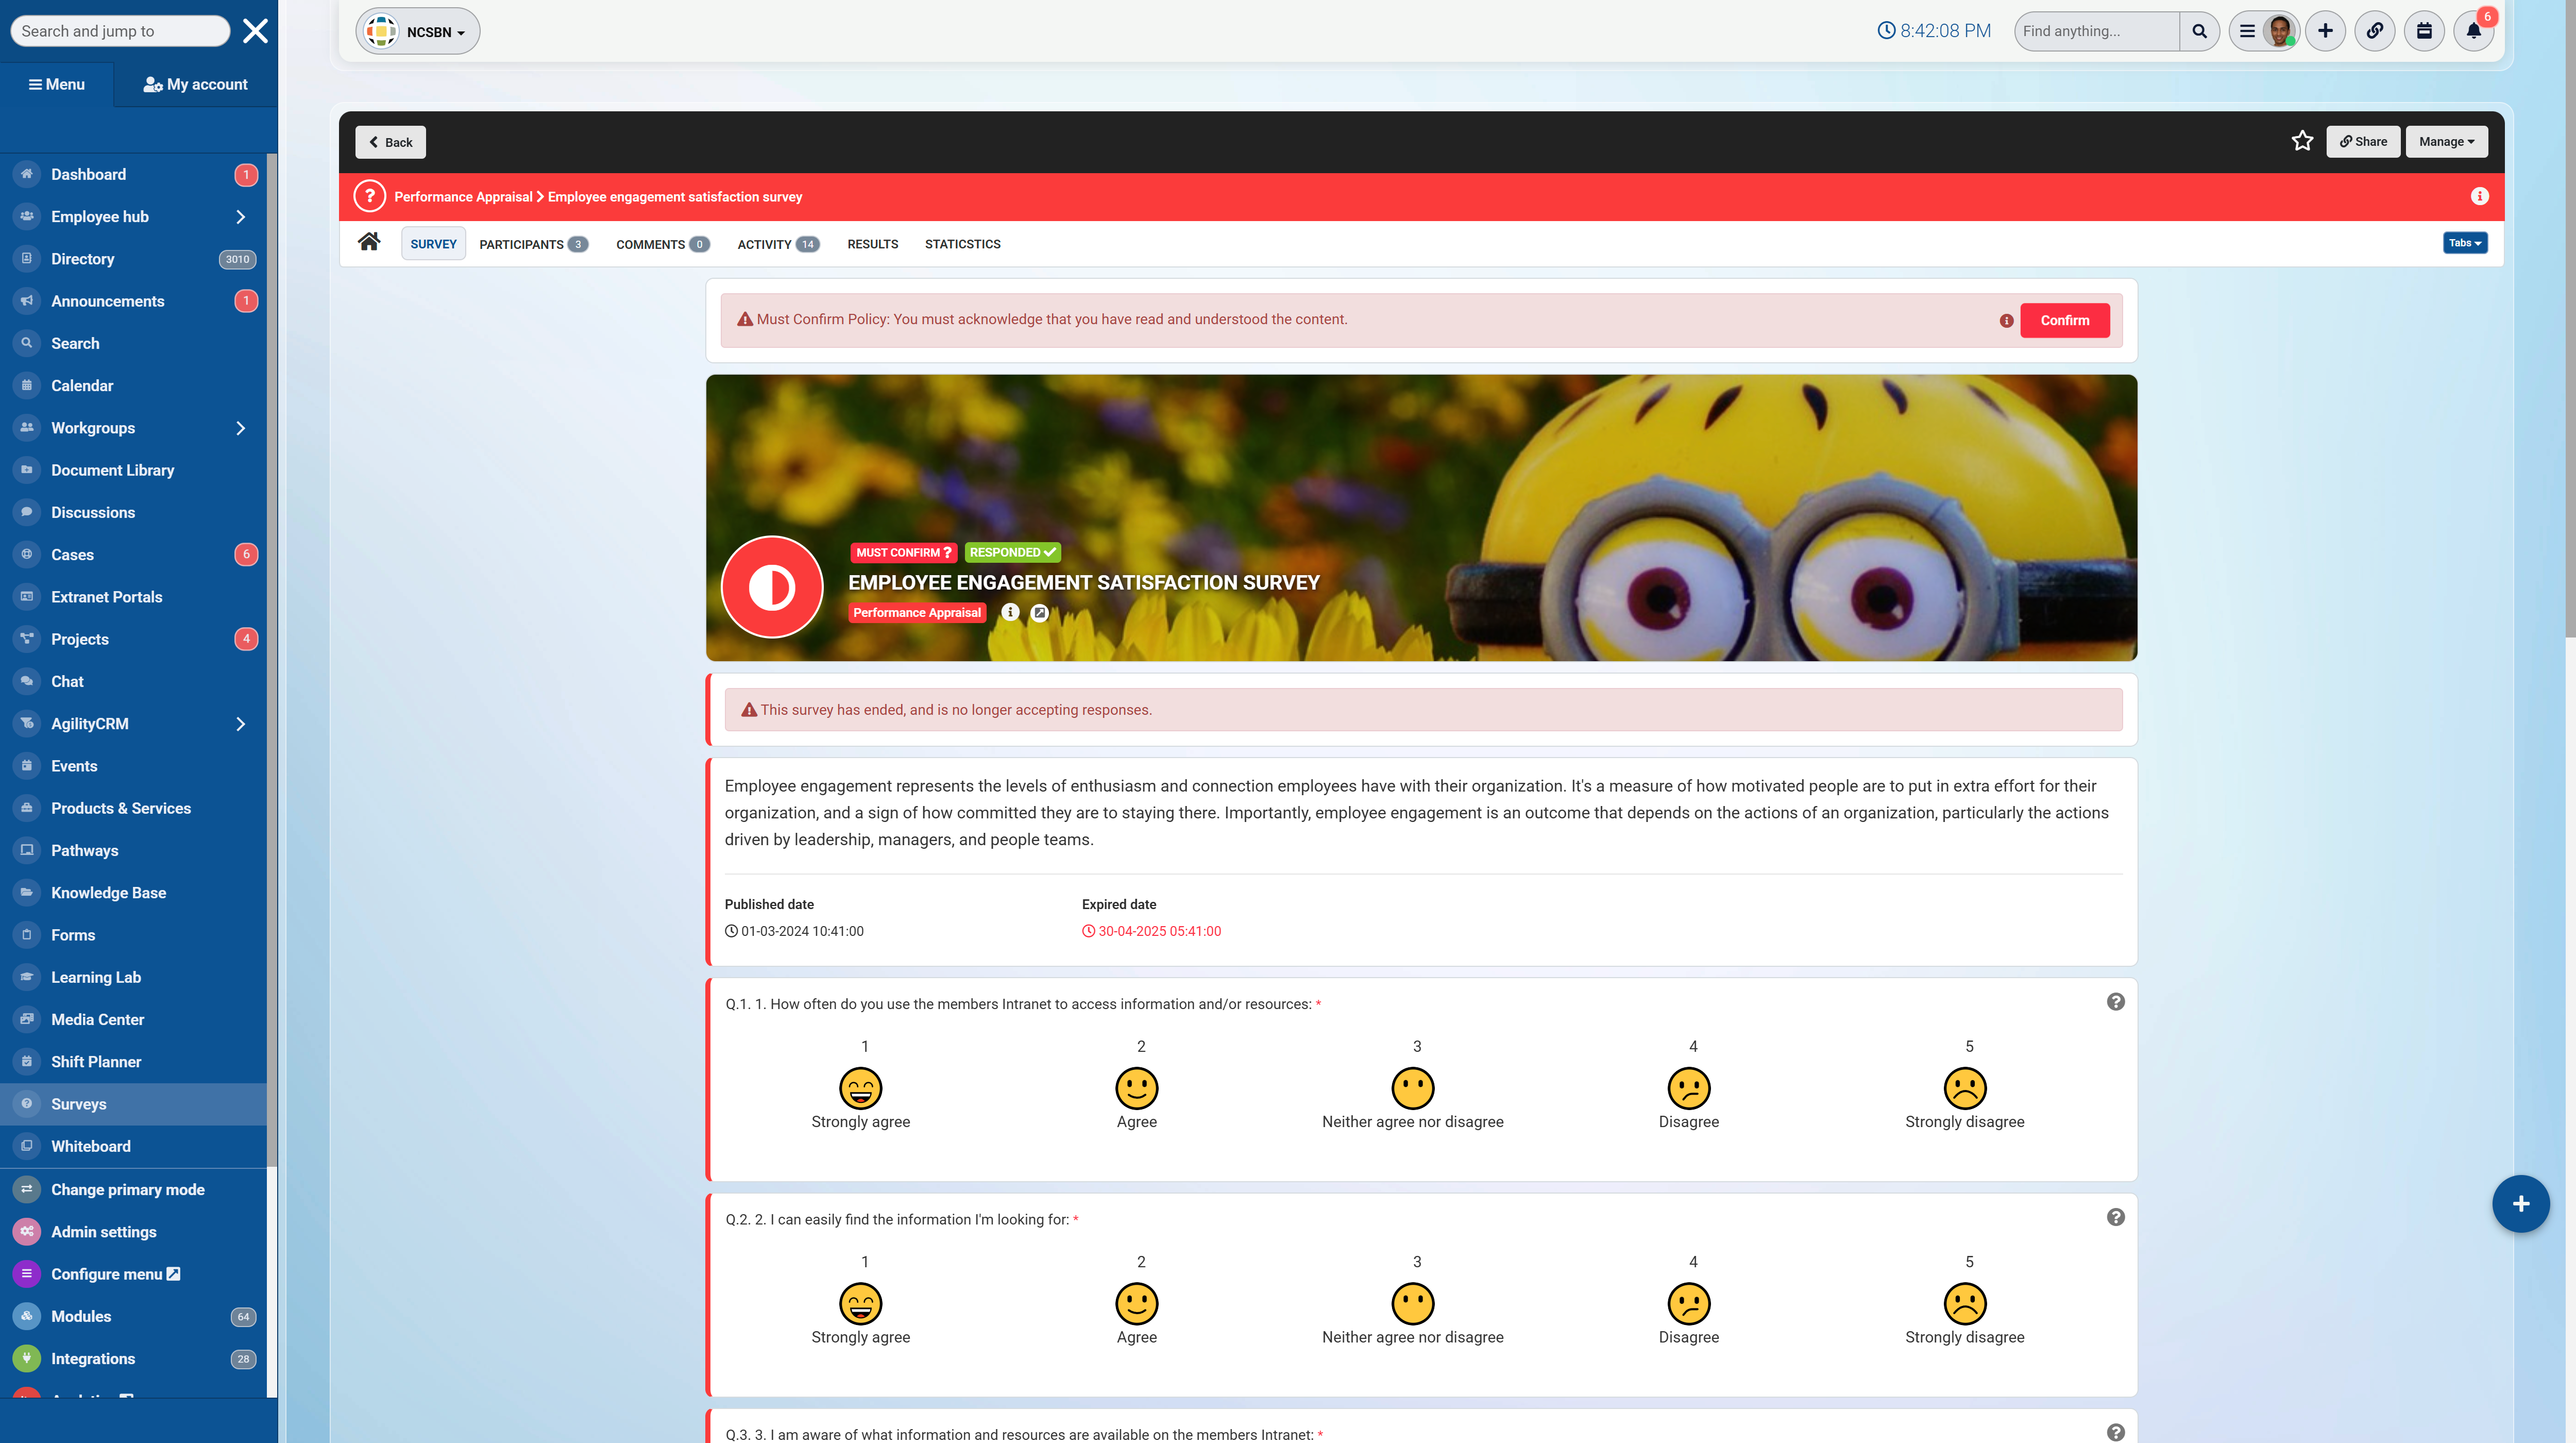This screenshot has height=1443, width=2576.
Task: Click the plus icon in top bar
Action: point(2325,31)
